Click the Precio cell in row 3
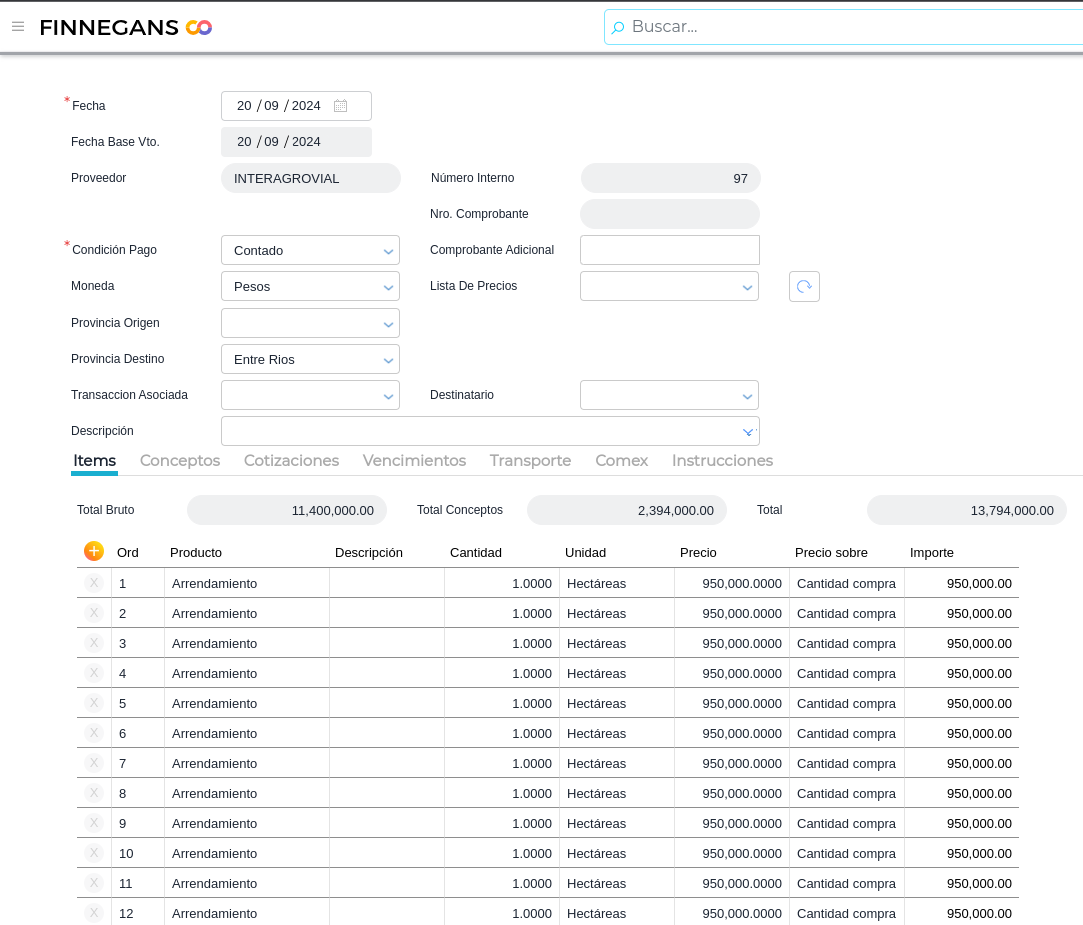The width and height of the screenshot is (1083, 925). point(732,643)
